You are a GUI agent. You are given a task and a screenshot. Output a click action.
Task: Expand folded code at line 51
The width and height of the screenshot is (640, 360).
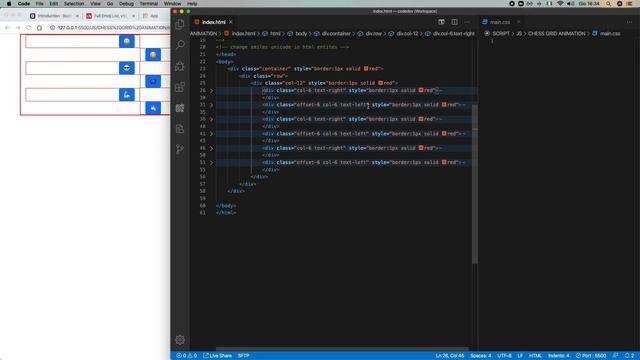[211, 162]
